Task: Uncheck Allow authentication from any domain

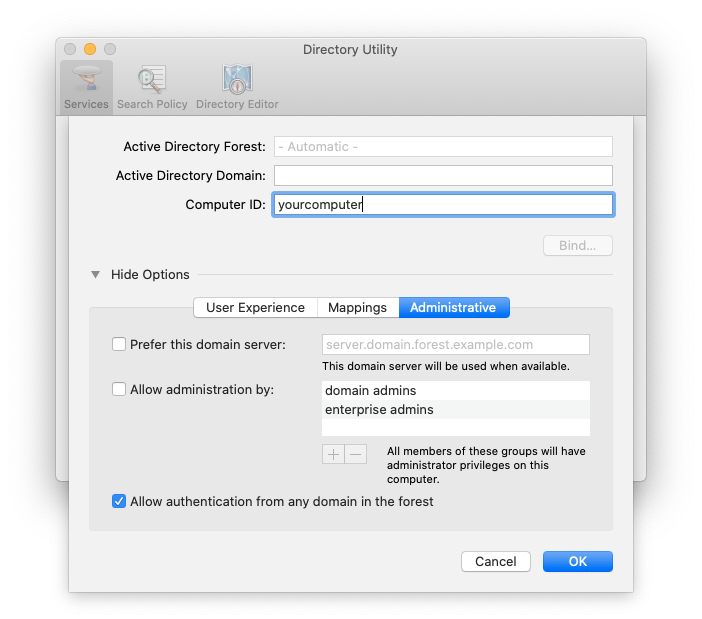Action: coord(119,501)
